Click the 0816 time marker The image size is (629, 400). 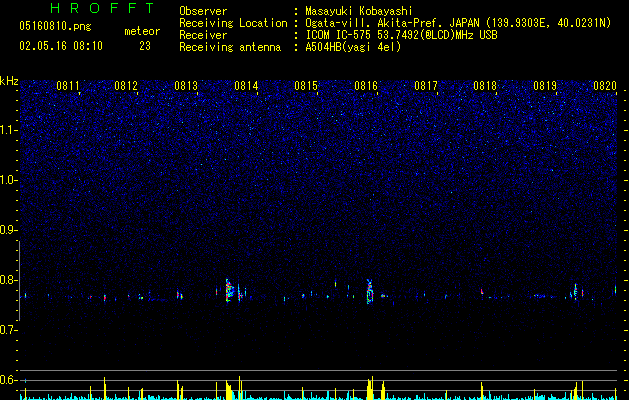[366, 86]
